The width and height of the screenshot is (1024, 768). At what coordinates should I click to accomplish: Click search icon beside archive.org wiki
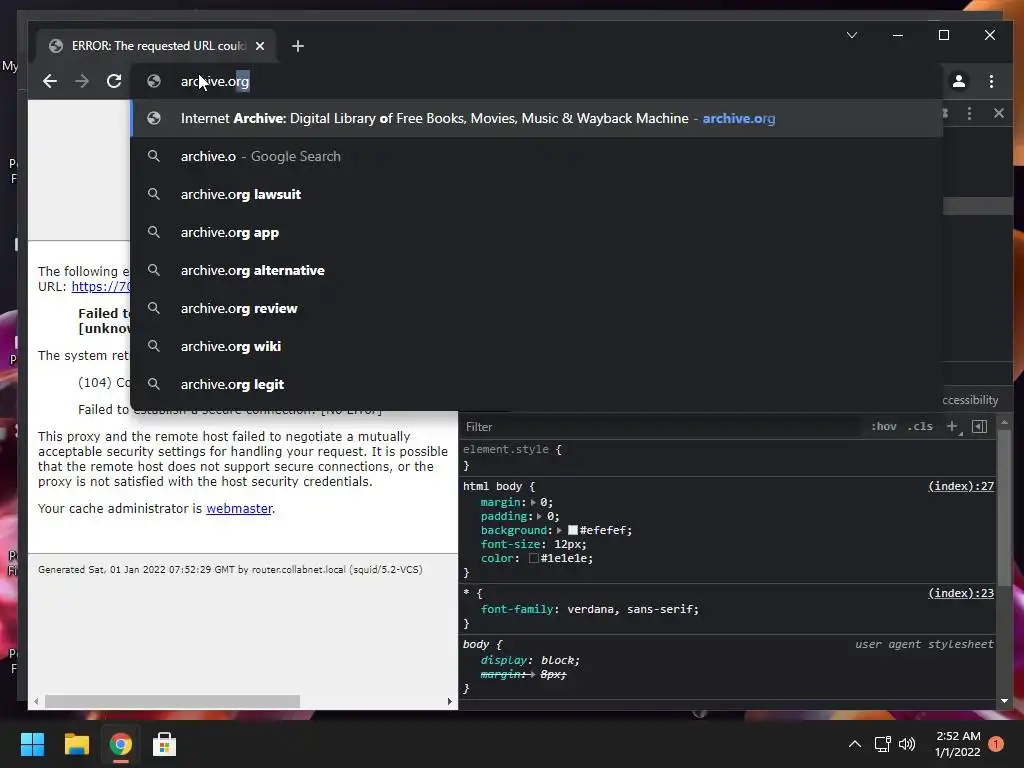[153, 346]
